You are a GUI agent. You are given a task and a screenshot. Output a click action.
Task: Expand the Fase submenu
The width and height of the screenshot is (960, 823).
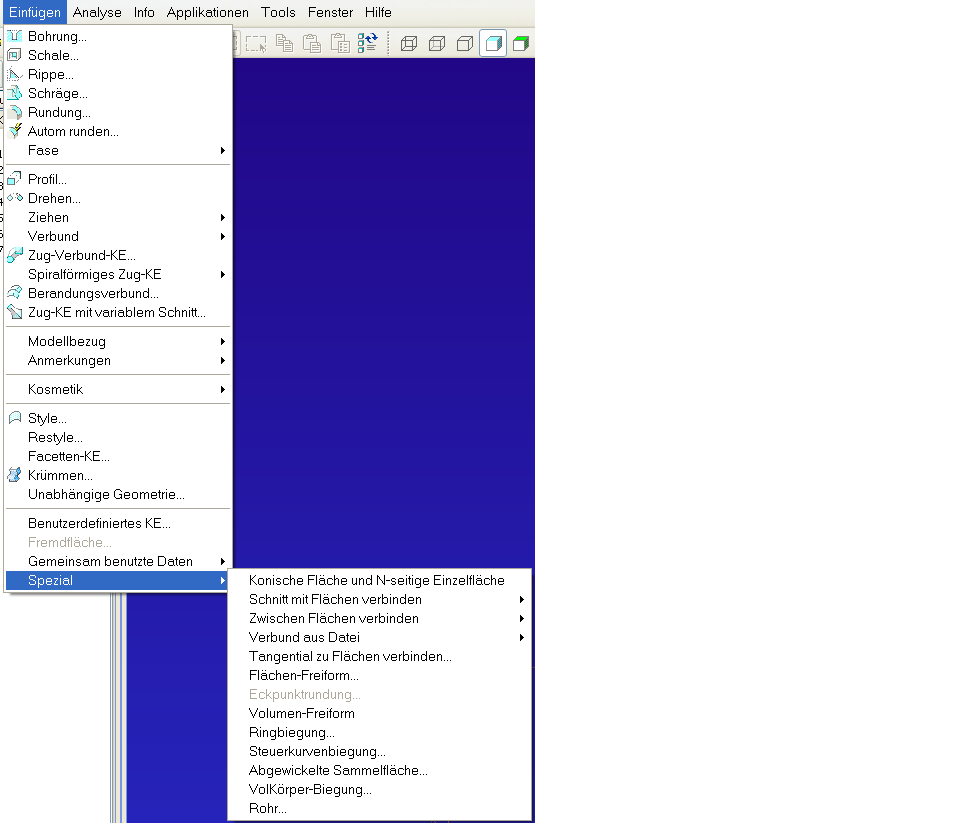pyautogui.click(x=118, y=150)
